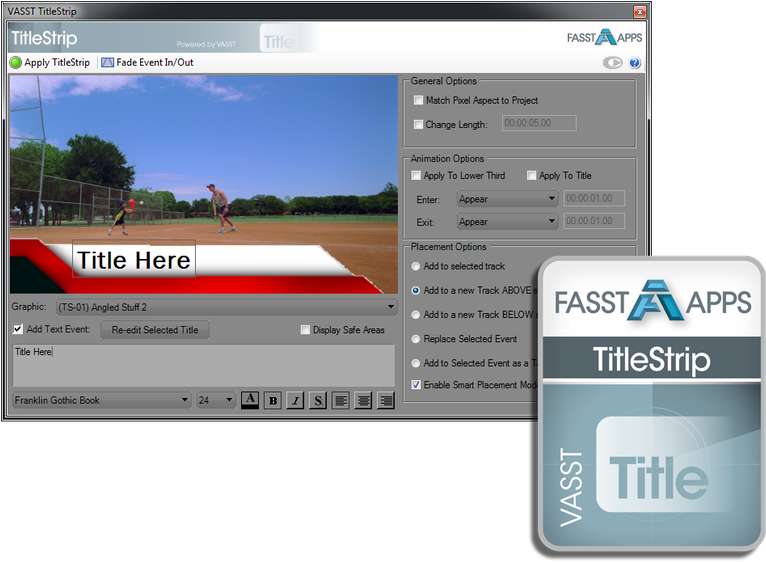
Task: Click the green Apply TitleStrip button
Action: pyautogui.click(x=50, y=63)
